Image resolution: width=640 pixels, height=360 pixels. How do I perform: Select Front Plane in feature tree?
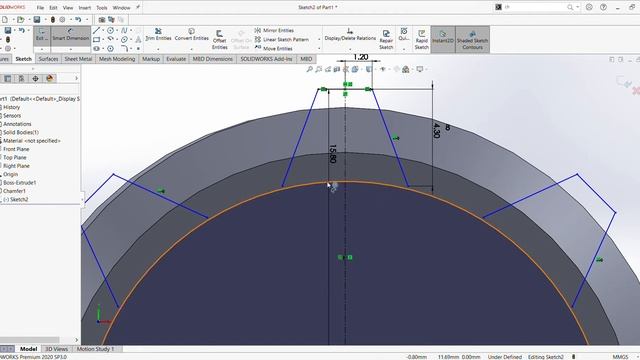click(16, 149)
